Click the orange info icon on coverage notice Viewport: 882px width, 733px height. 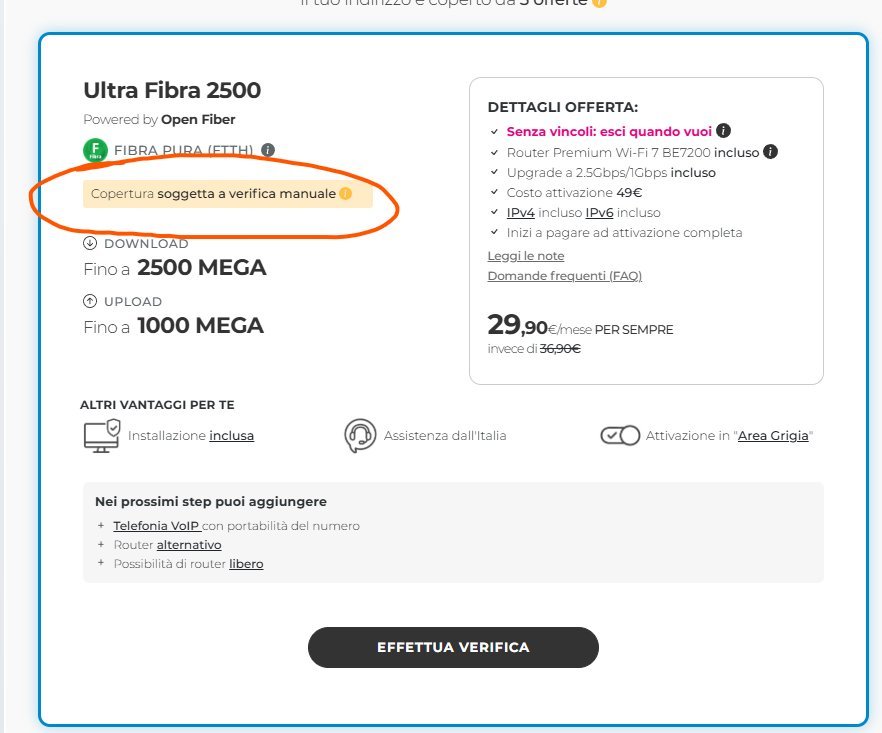click(345, 193)
